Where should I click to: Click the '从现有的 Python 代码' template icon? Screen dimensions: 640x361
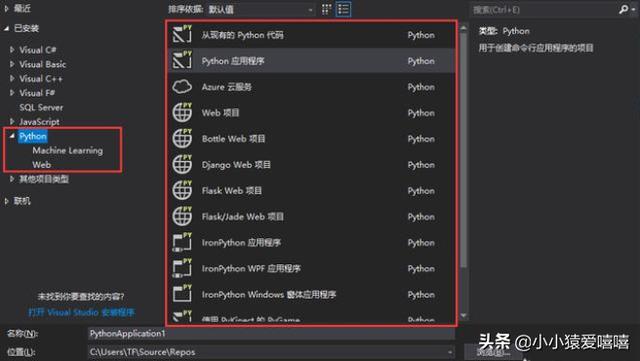coord(182,35)
